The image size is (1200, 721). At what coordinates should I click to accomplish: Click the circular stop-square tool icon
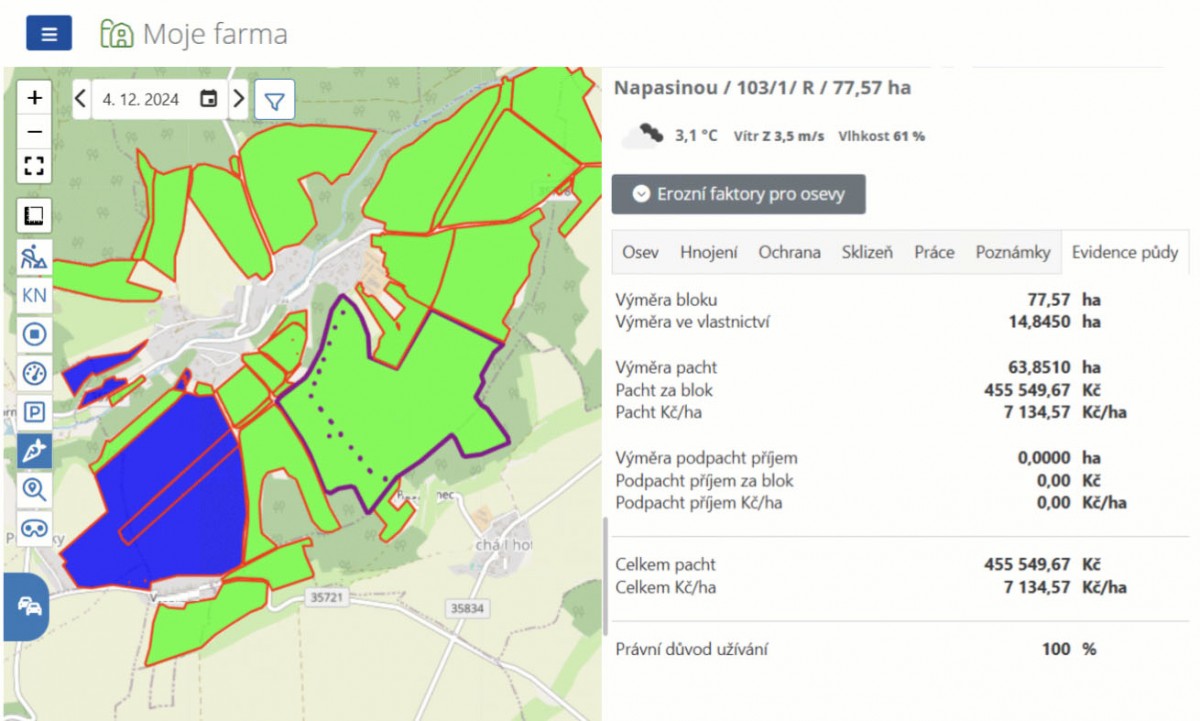click(x=35, y=334)
